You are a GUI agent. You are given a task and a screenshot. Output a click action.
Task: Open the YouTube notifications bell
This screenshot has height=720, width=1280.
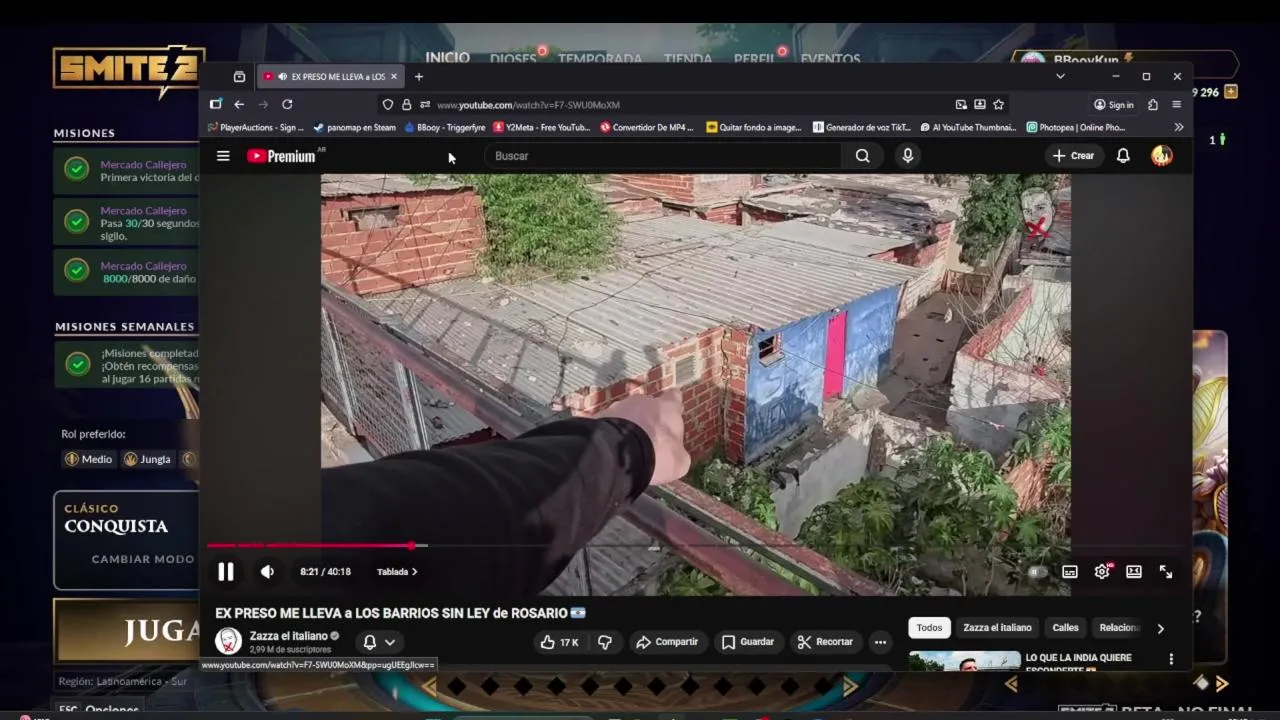[x=1123, y=156]
